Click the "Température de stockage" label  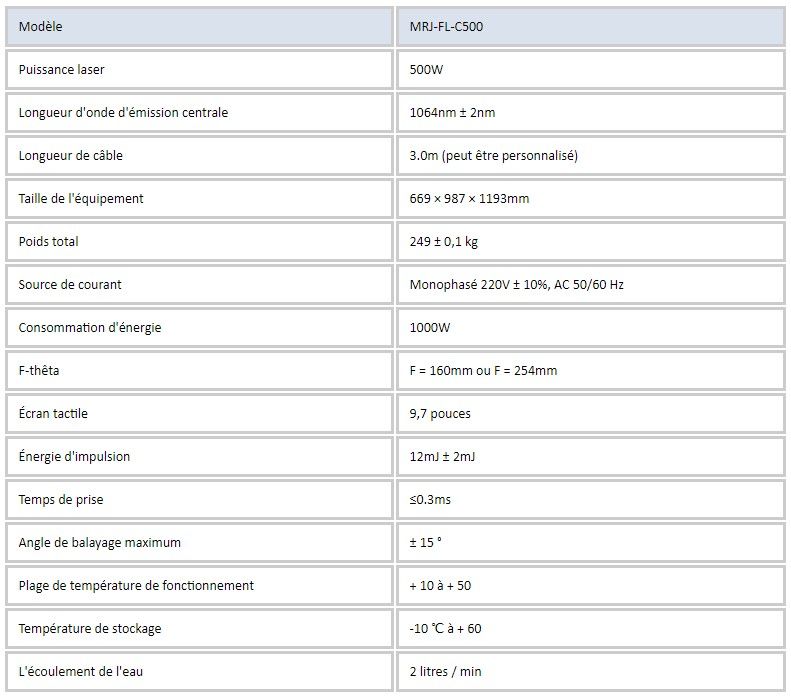90,629
